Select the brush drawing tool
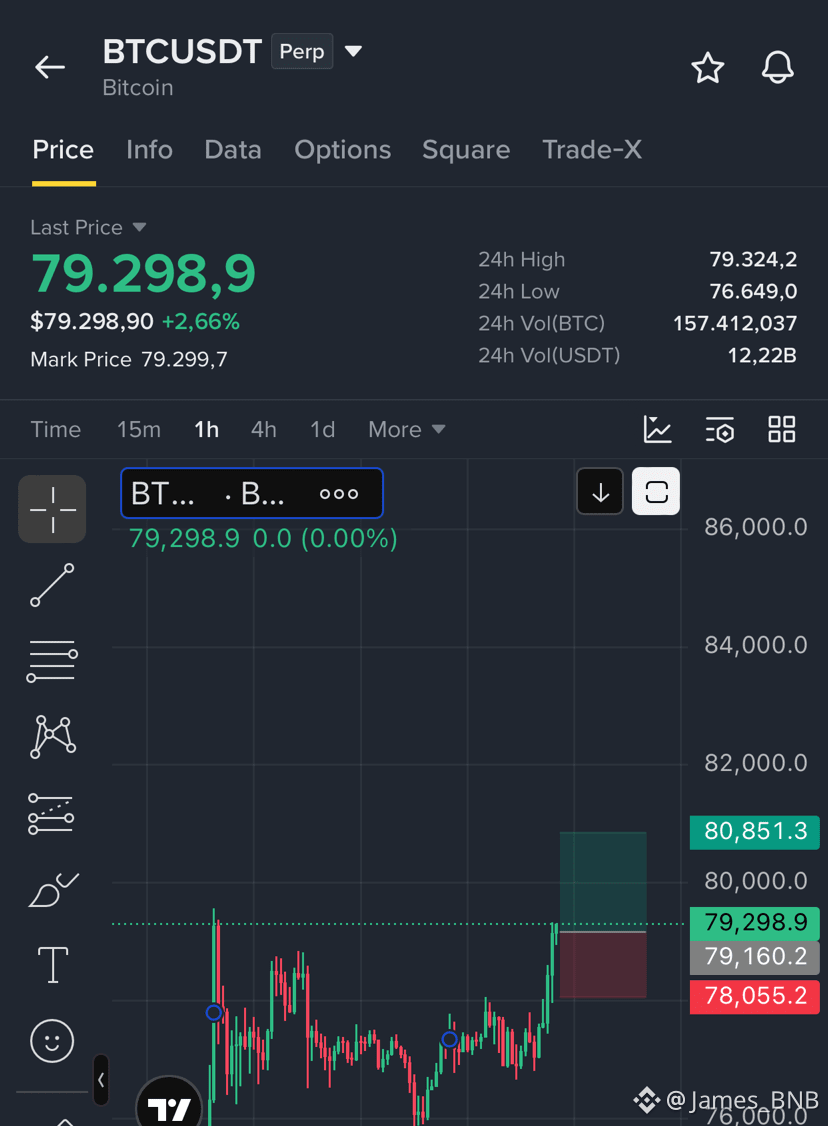 [53, 890]
